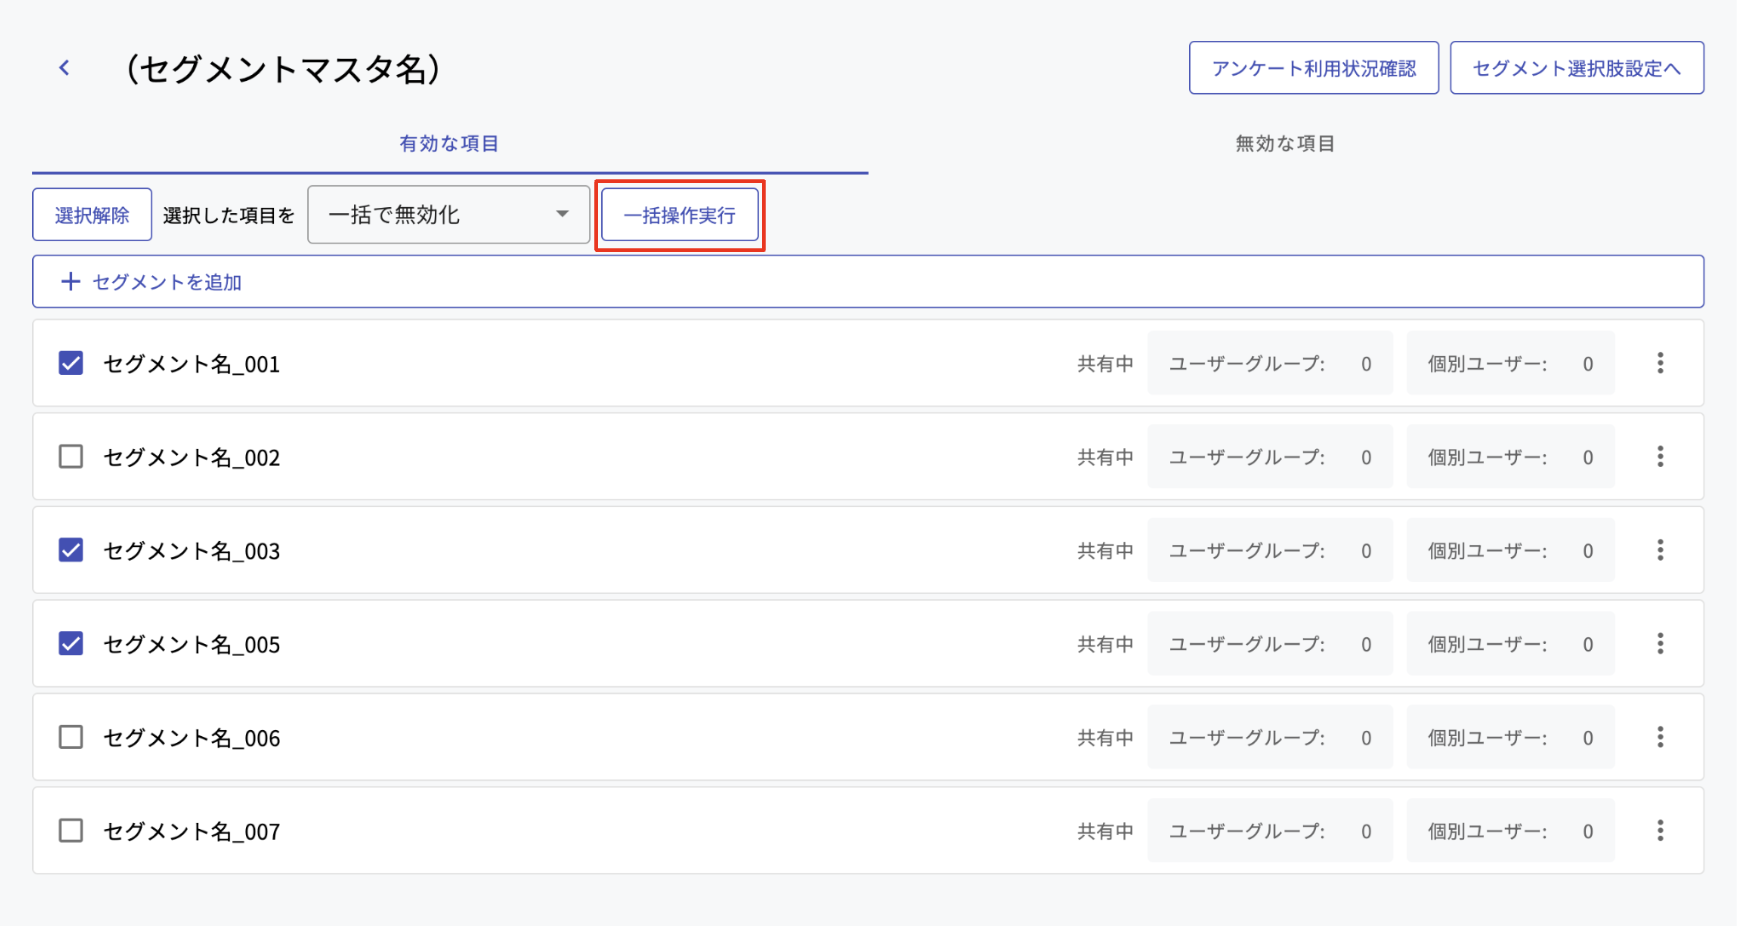Click ユーザーグループ count for セグメント名_006
The height and width of the screenshot is (926, 1738).
click(x=1270, y=737)
